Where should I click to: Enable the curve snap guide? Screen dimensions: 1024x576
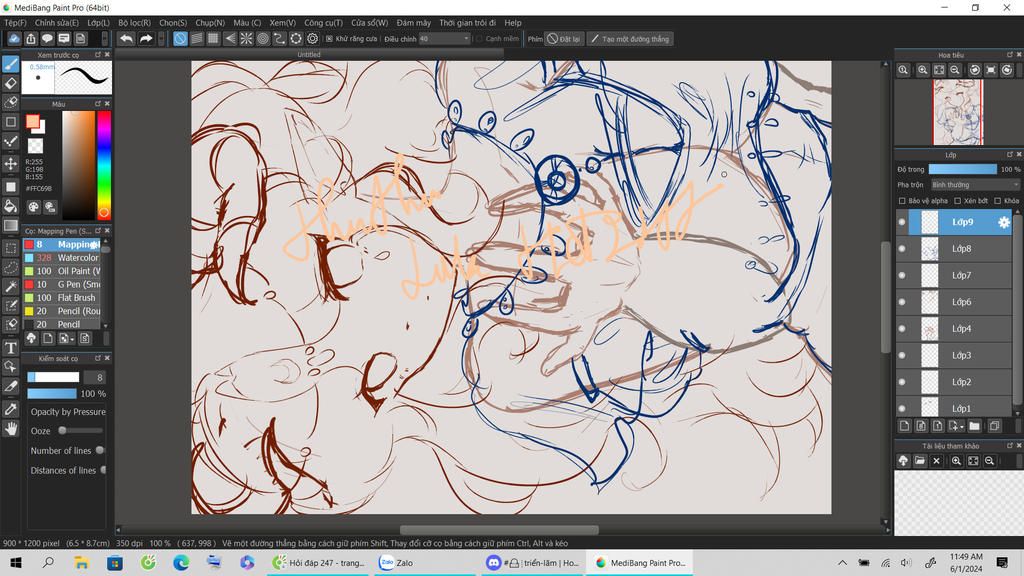[279, 39]
